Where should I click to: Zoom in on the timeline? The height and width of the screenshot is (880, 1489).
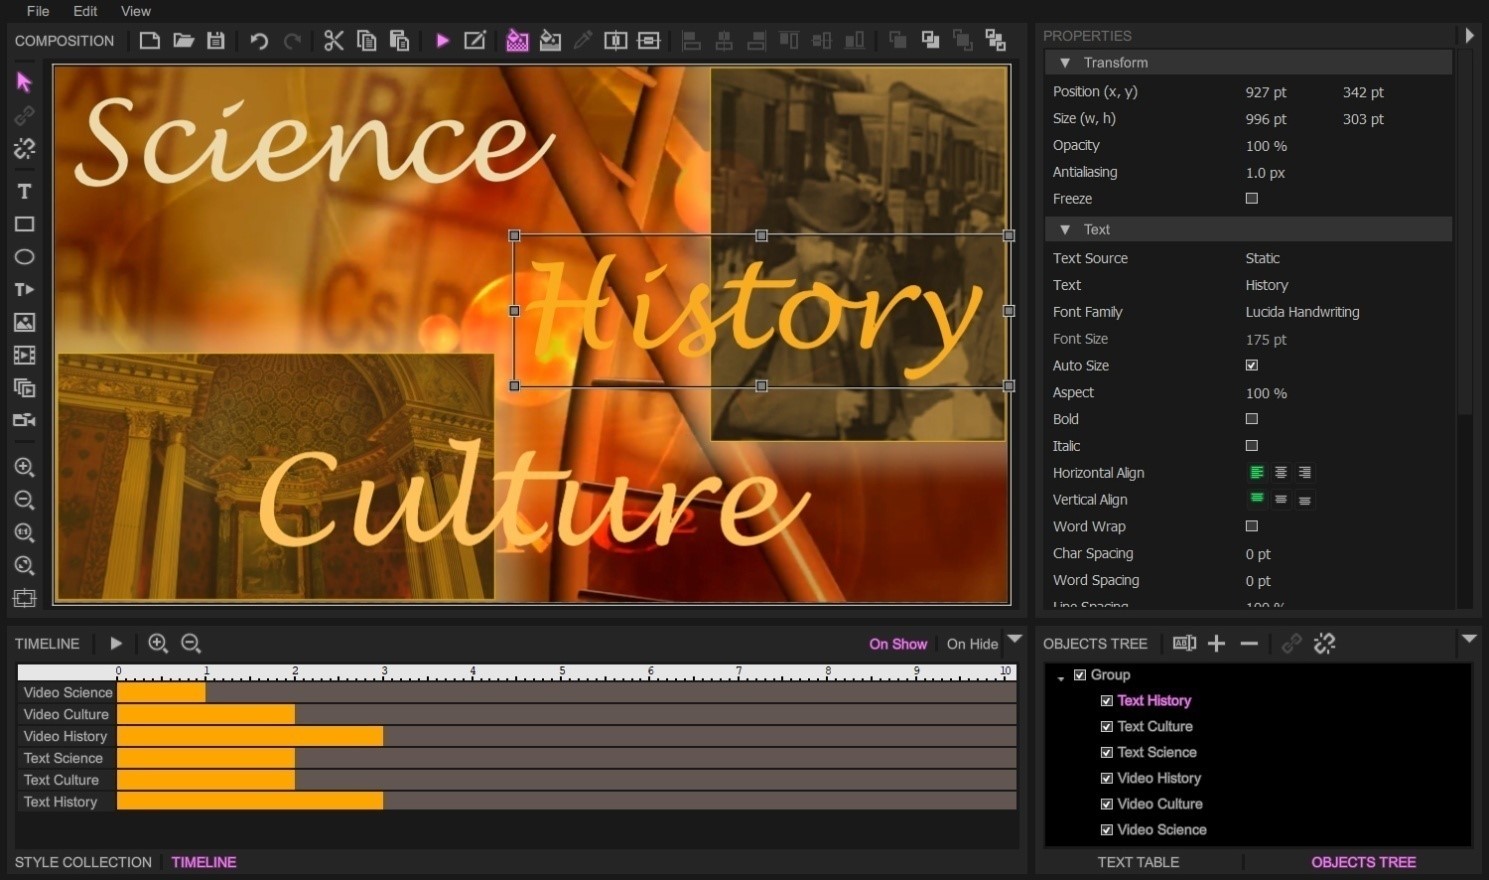point(158,643)
